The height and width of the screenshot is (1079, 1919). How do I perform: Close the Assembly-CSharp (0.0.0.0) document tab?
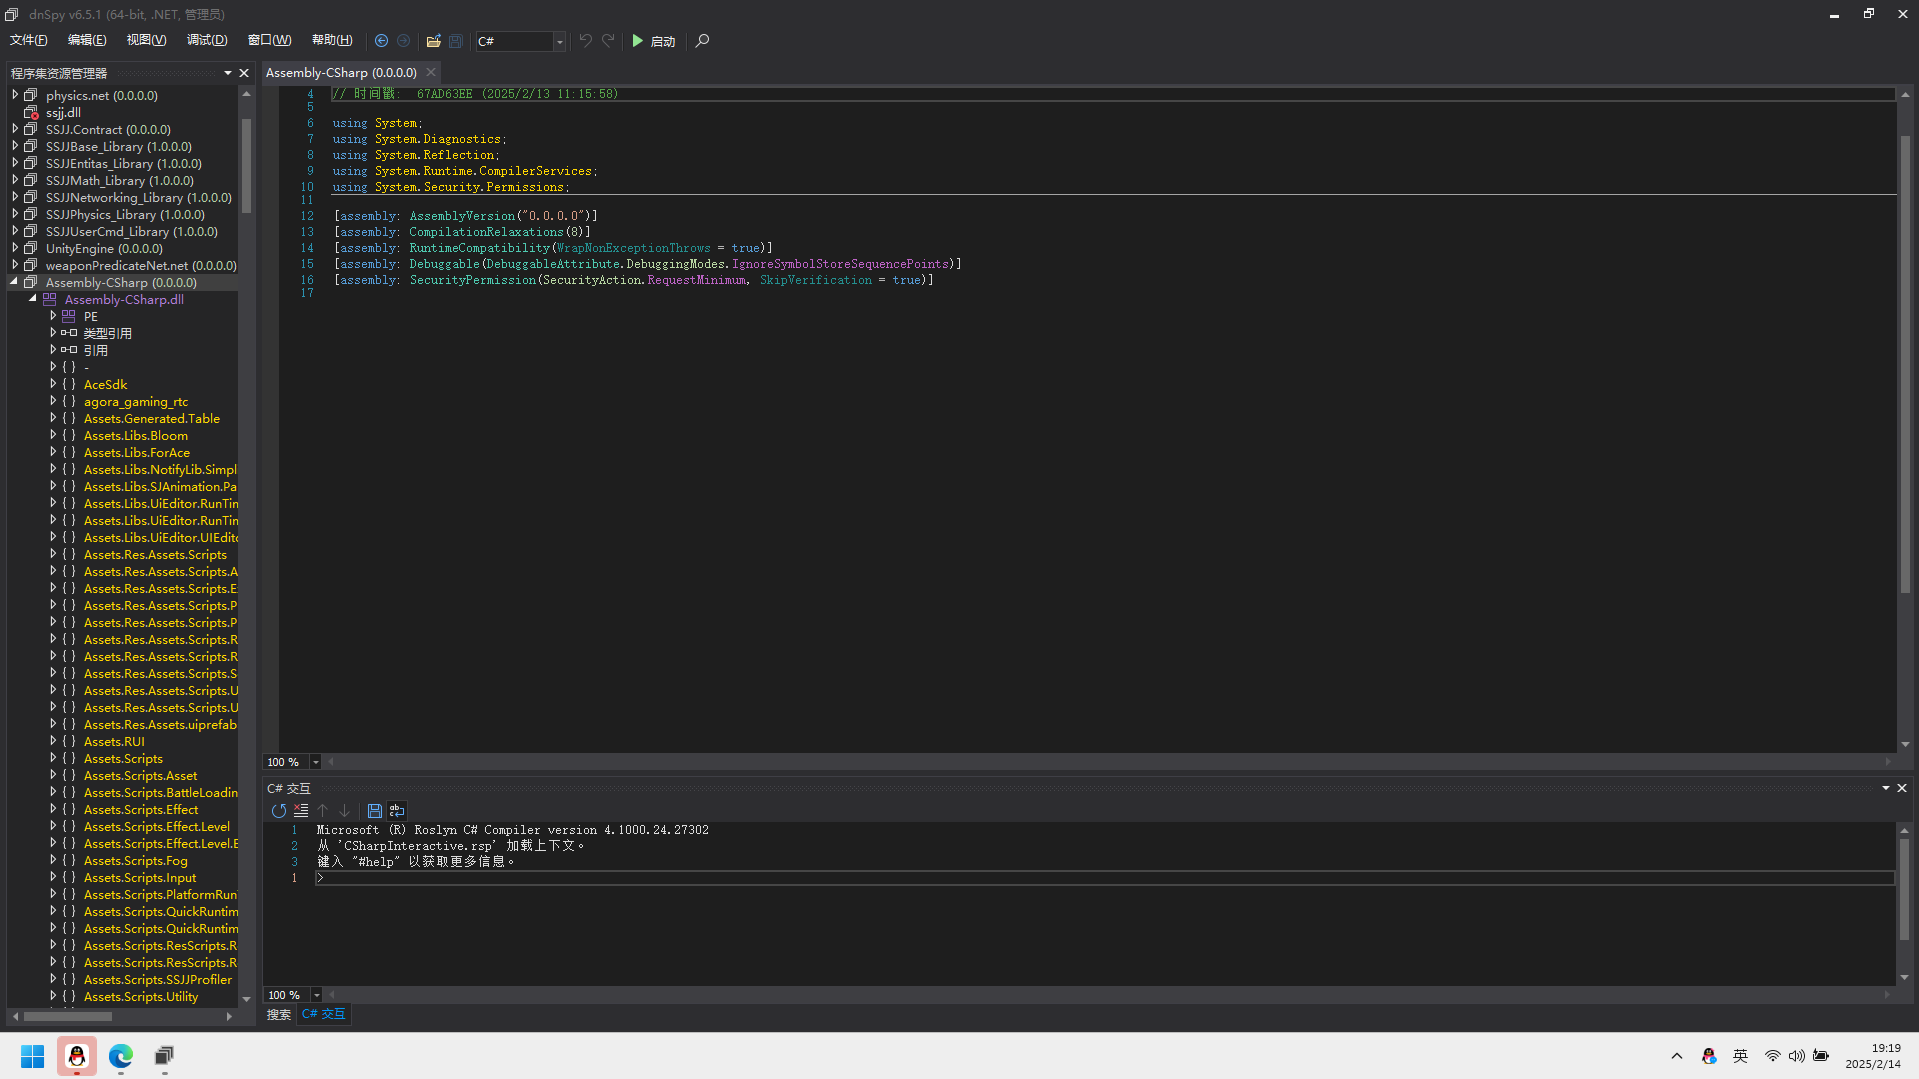431,73
